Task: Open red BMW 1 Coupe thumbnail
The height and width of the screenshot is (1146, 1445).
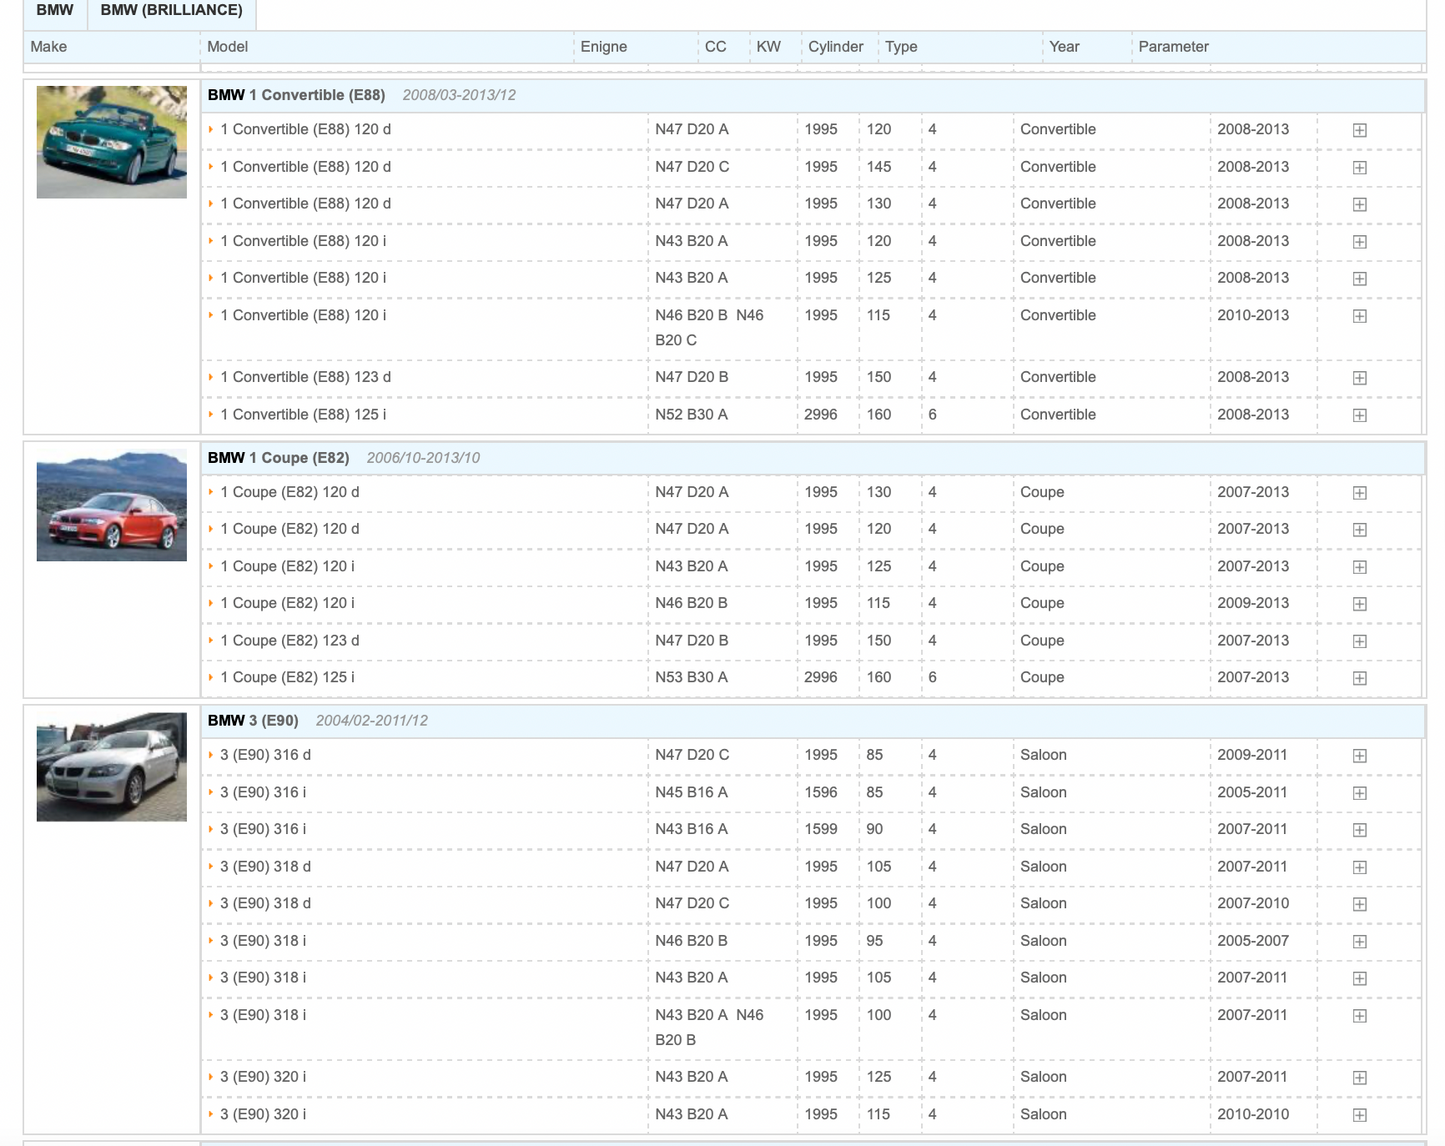Action: pyautogui.click(x=111, y=505)
